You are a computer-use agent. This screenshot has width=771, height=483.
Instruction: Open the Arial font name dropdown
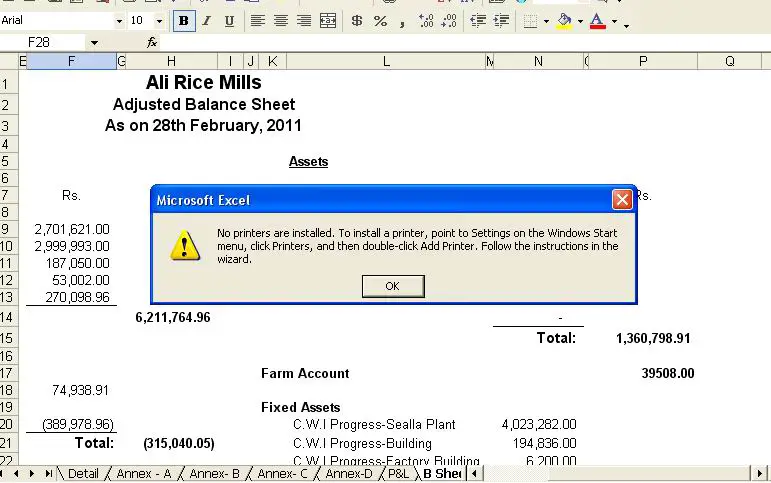119,21
